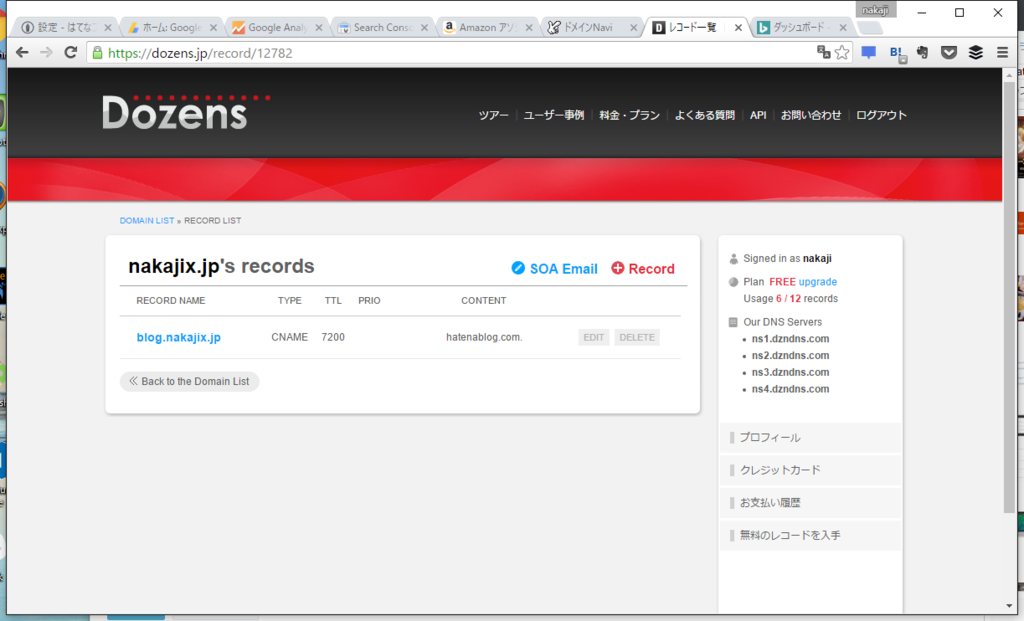Click the page vertical scrollbar
The image size is (1024, 621).
(x=1009, y=296)
